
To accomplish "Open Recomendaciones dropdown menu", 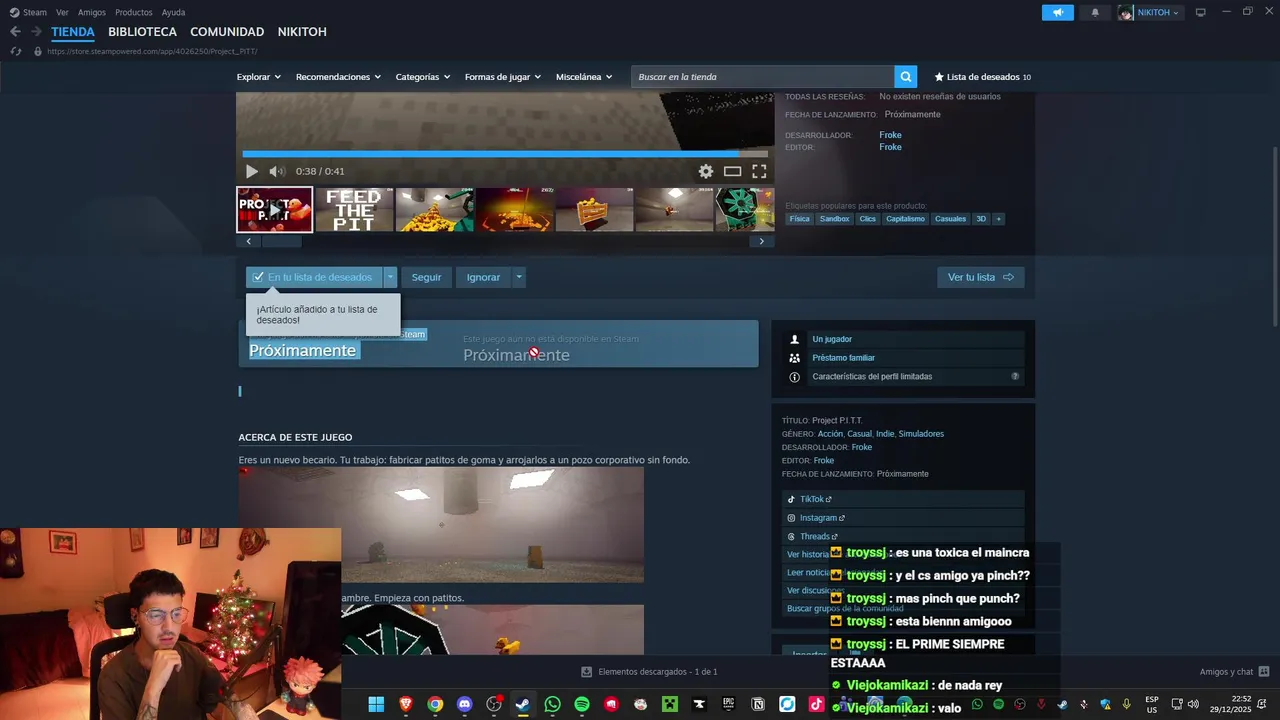I will [x=338, y=77].
